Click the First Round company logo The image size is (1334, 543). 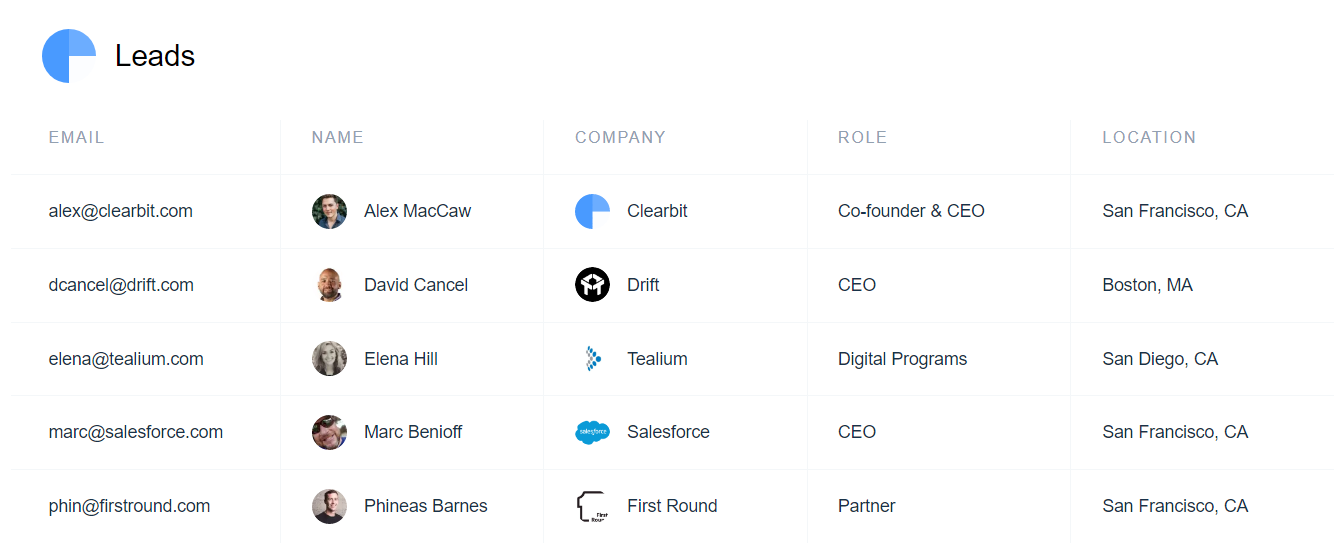[592, 506]
